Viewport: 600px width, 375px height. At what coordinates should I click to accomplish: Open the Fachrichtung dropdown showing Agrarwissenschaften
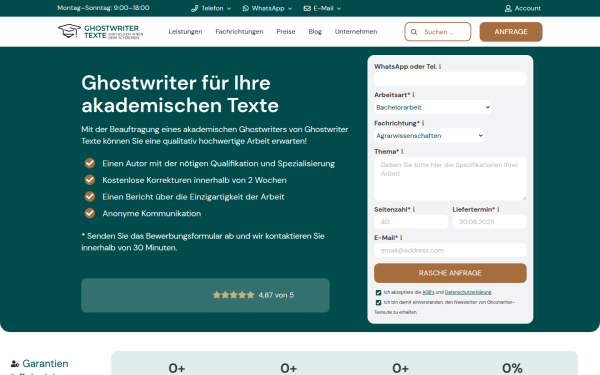tap(429, 136)
